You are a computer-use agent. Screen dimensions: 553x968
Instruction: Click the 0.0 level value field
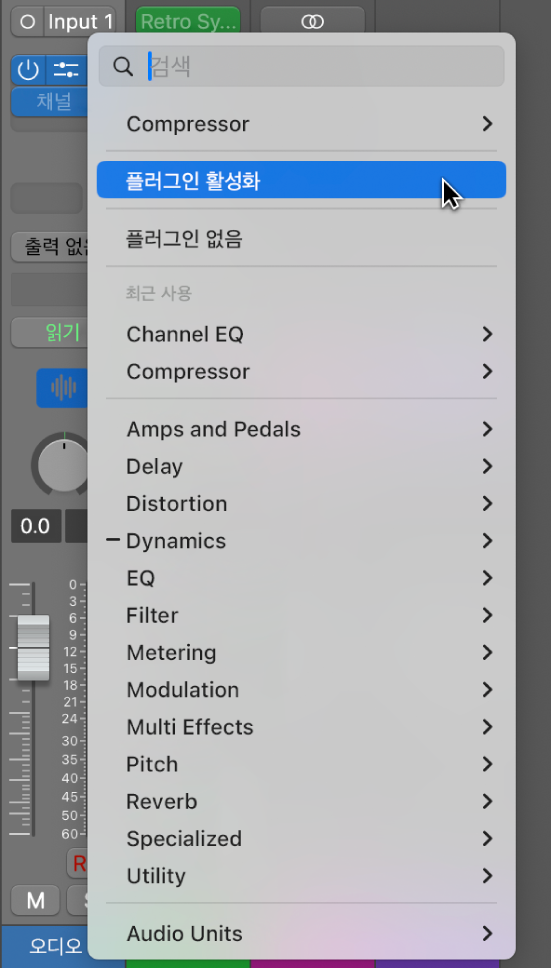(36, 526)
